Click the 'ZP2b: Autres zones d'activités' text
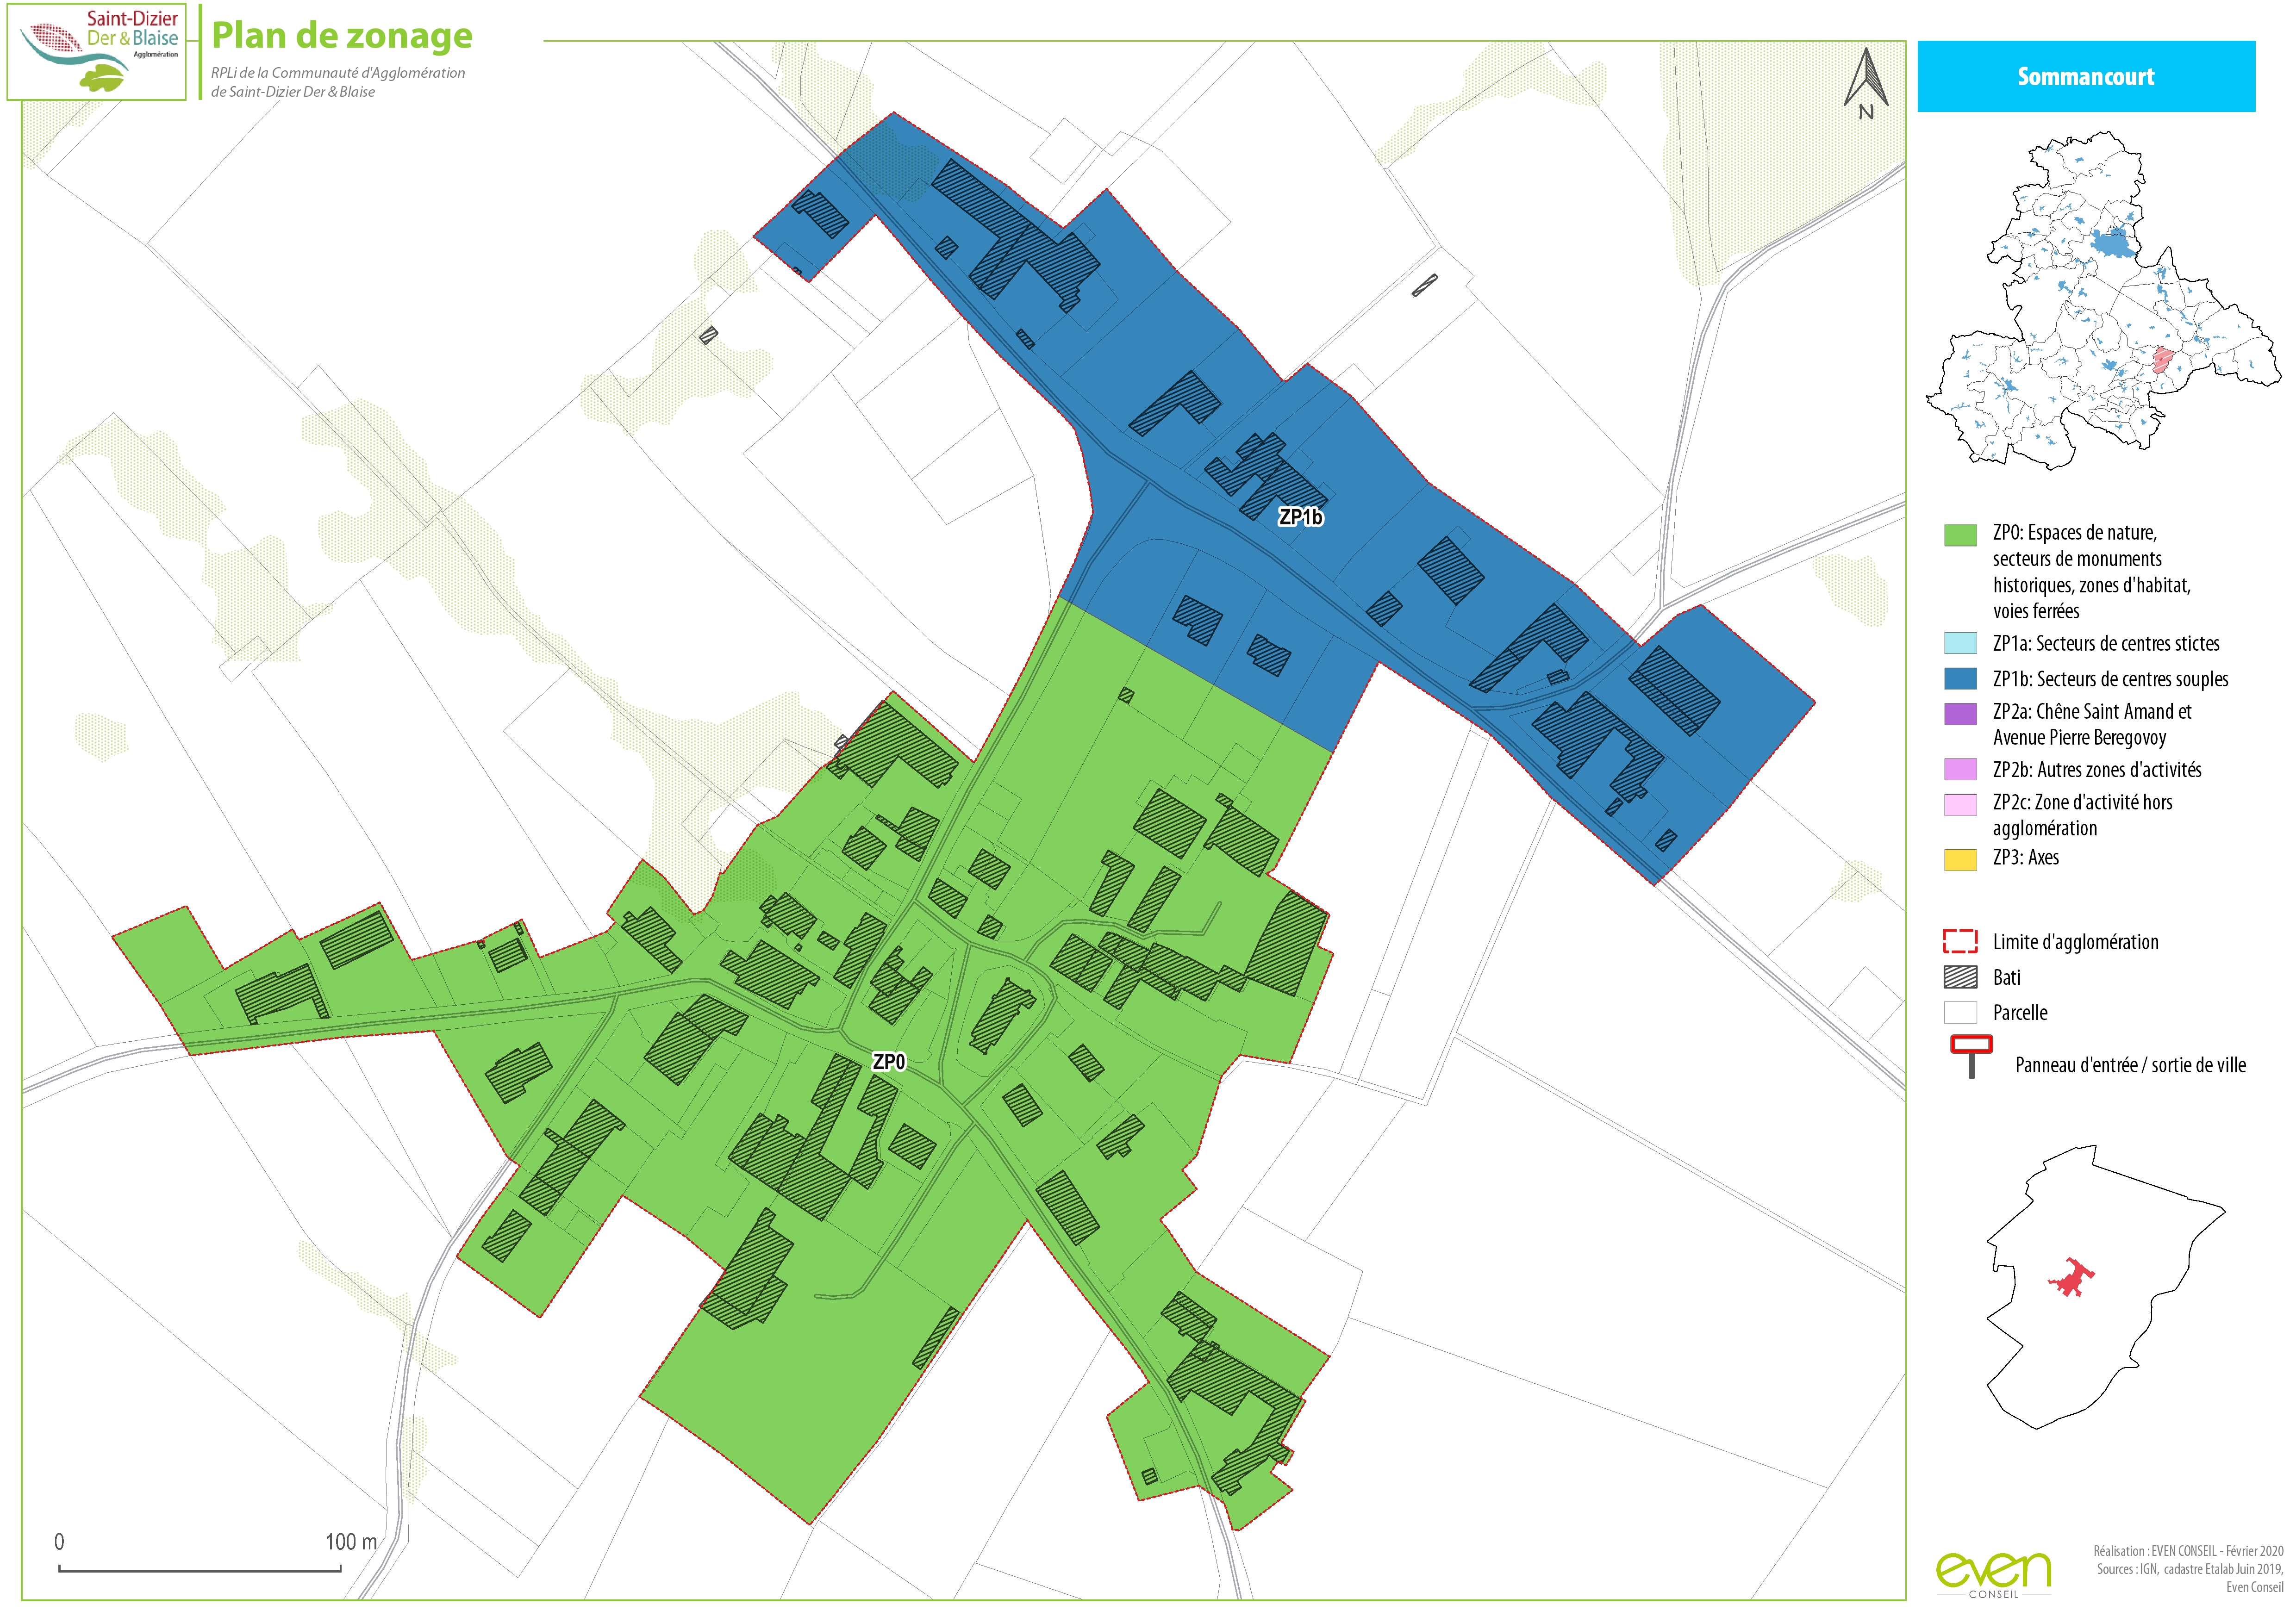Image resolution: width=2296 pixels, height=1623 pixels. coord(2097,770)
